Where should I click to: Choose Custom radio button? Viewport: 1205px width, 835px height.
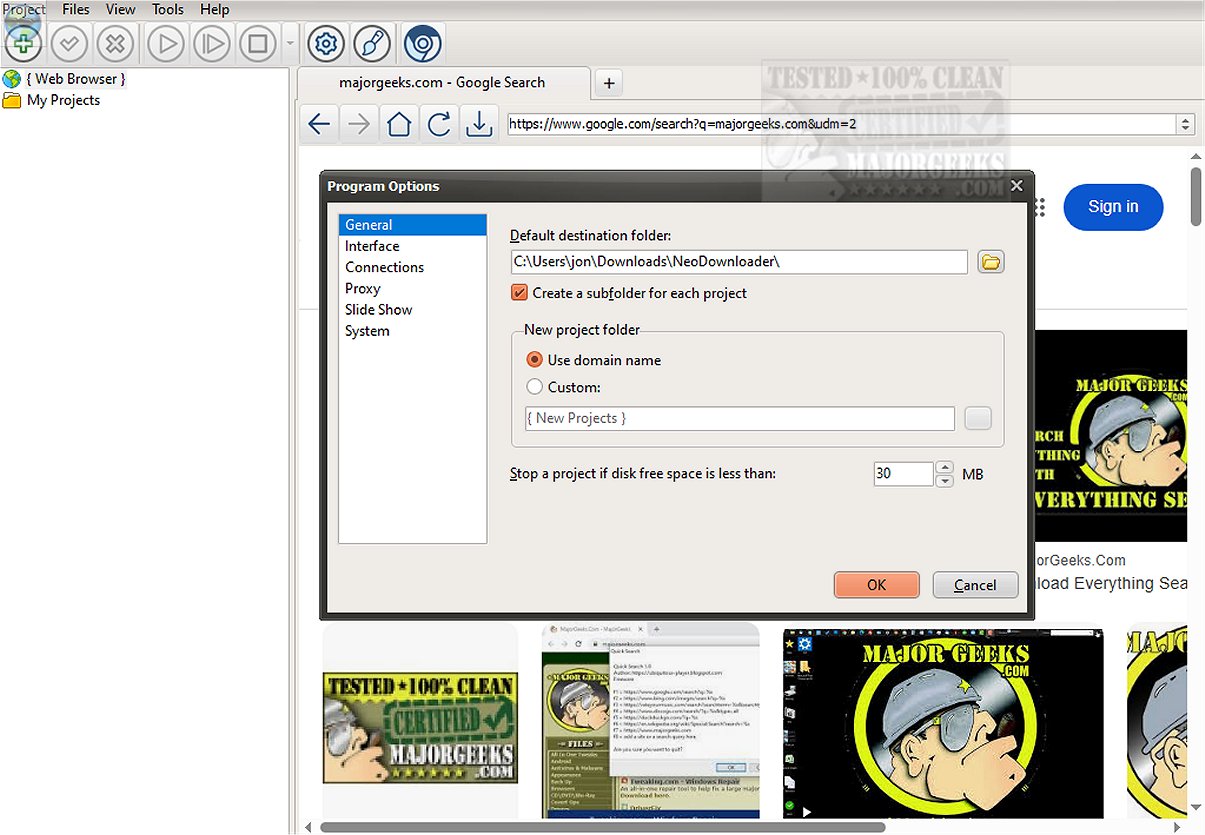[534, 387]
